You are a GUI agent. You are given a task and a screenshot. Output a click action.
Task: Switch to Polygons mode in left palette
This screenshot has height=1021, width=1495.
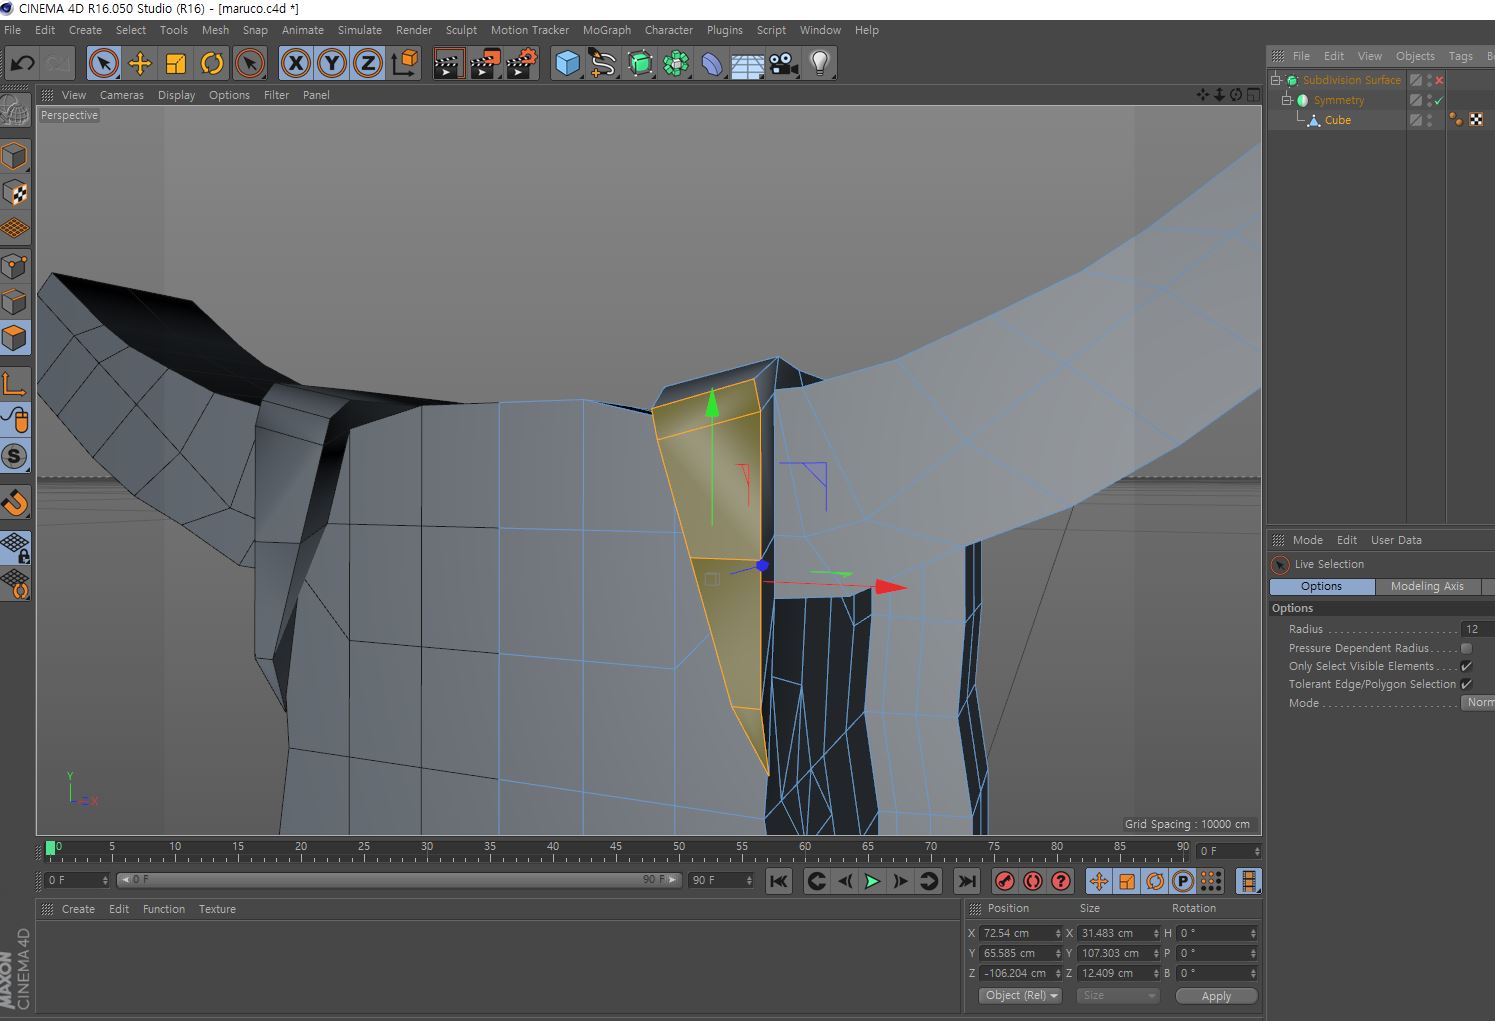(x=15, y=339)
